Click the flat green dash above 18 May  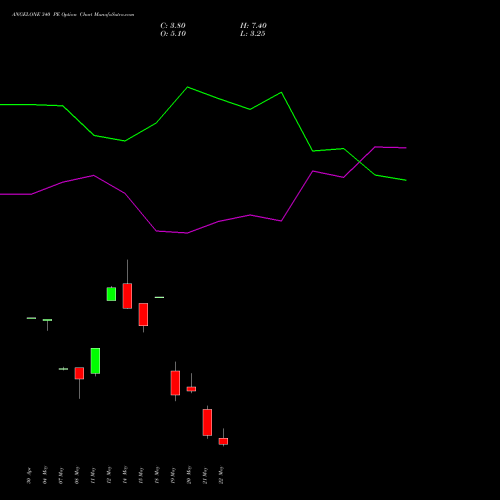(x=159, y=297)
